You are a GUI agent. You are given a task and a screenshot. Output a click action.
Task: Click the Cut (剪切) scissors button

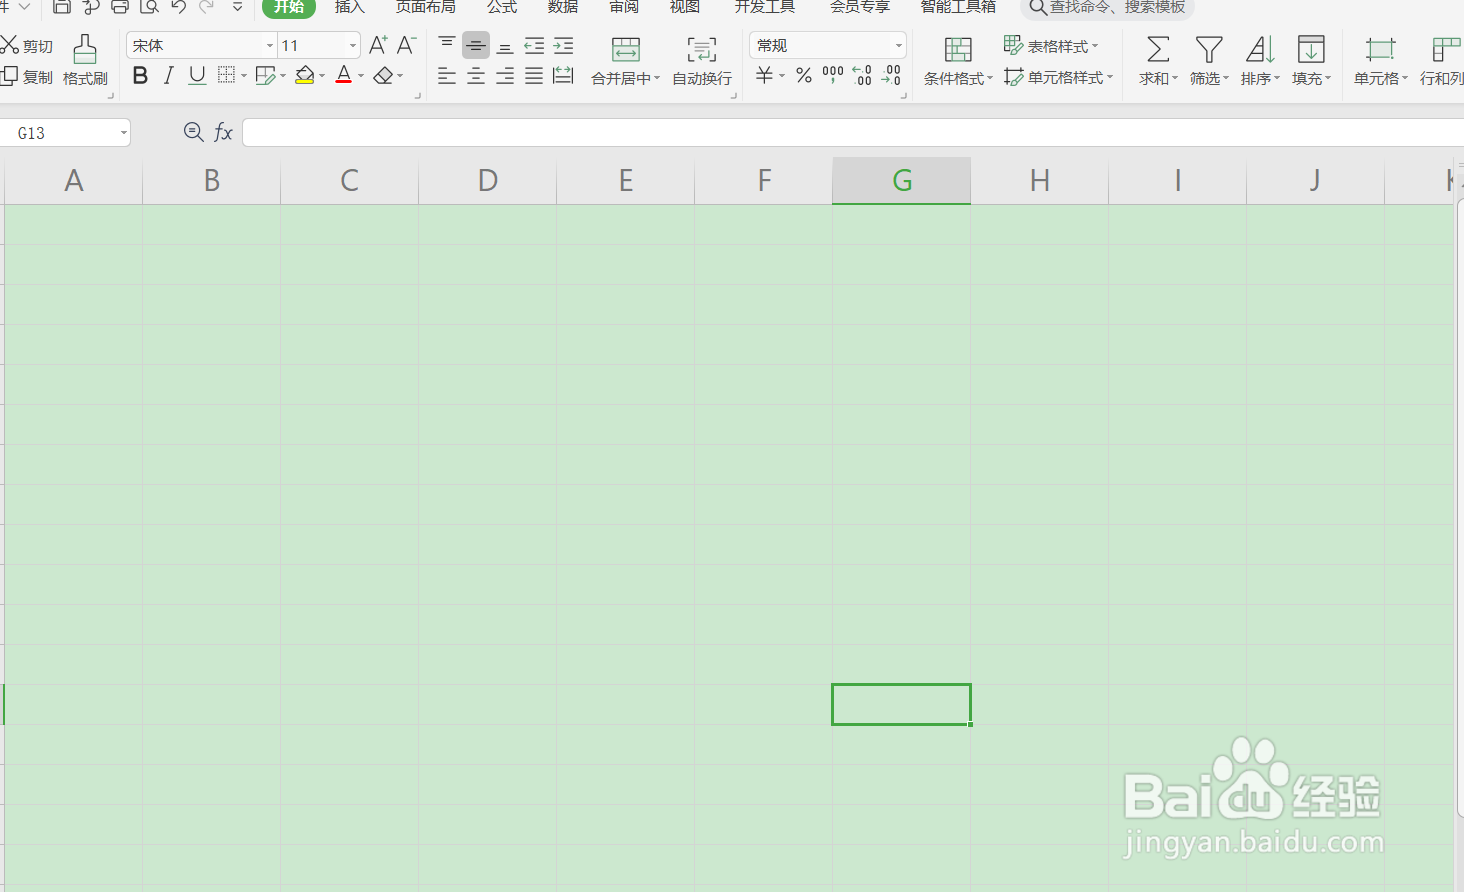(27, 46)
